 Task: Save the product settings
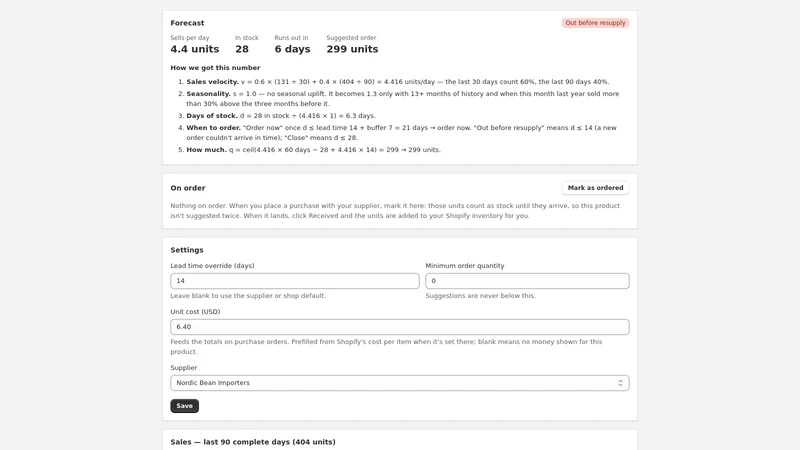pos(184,406)
